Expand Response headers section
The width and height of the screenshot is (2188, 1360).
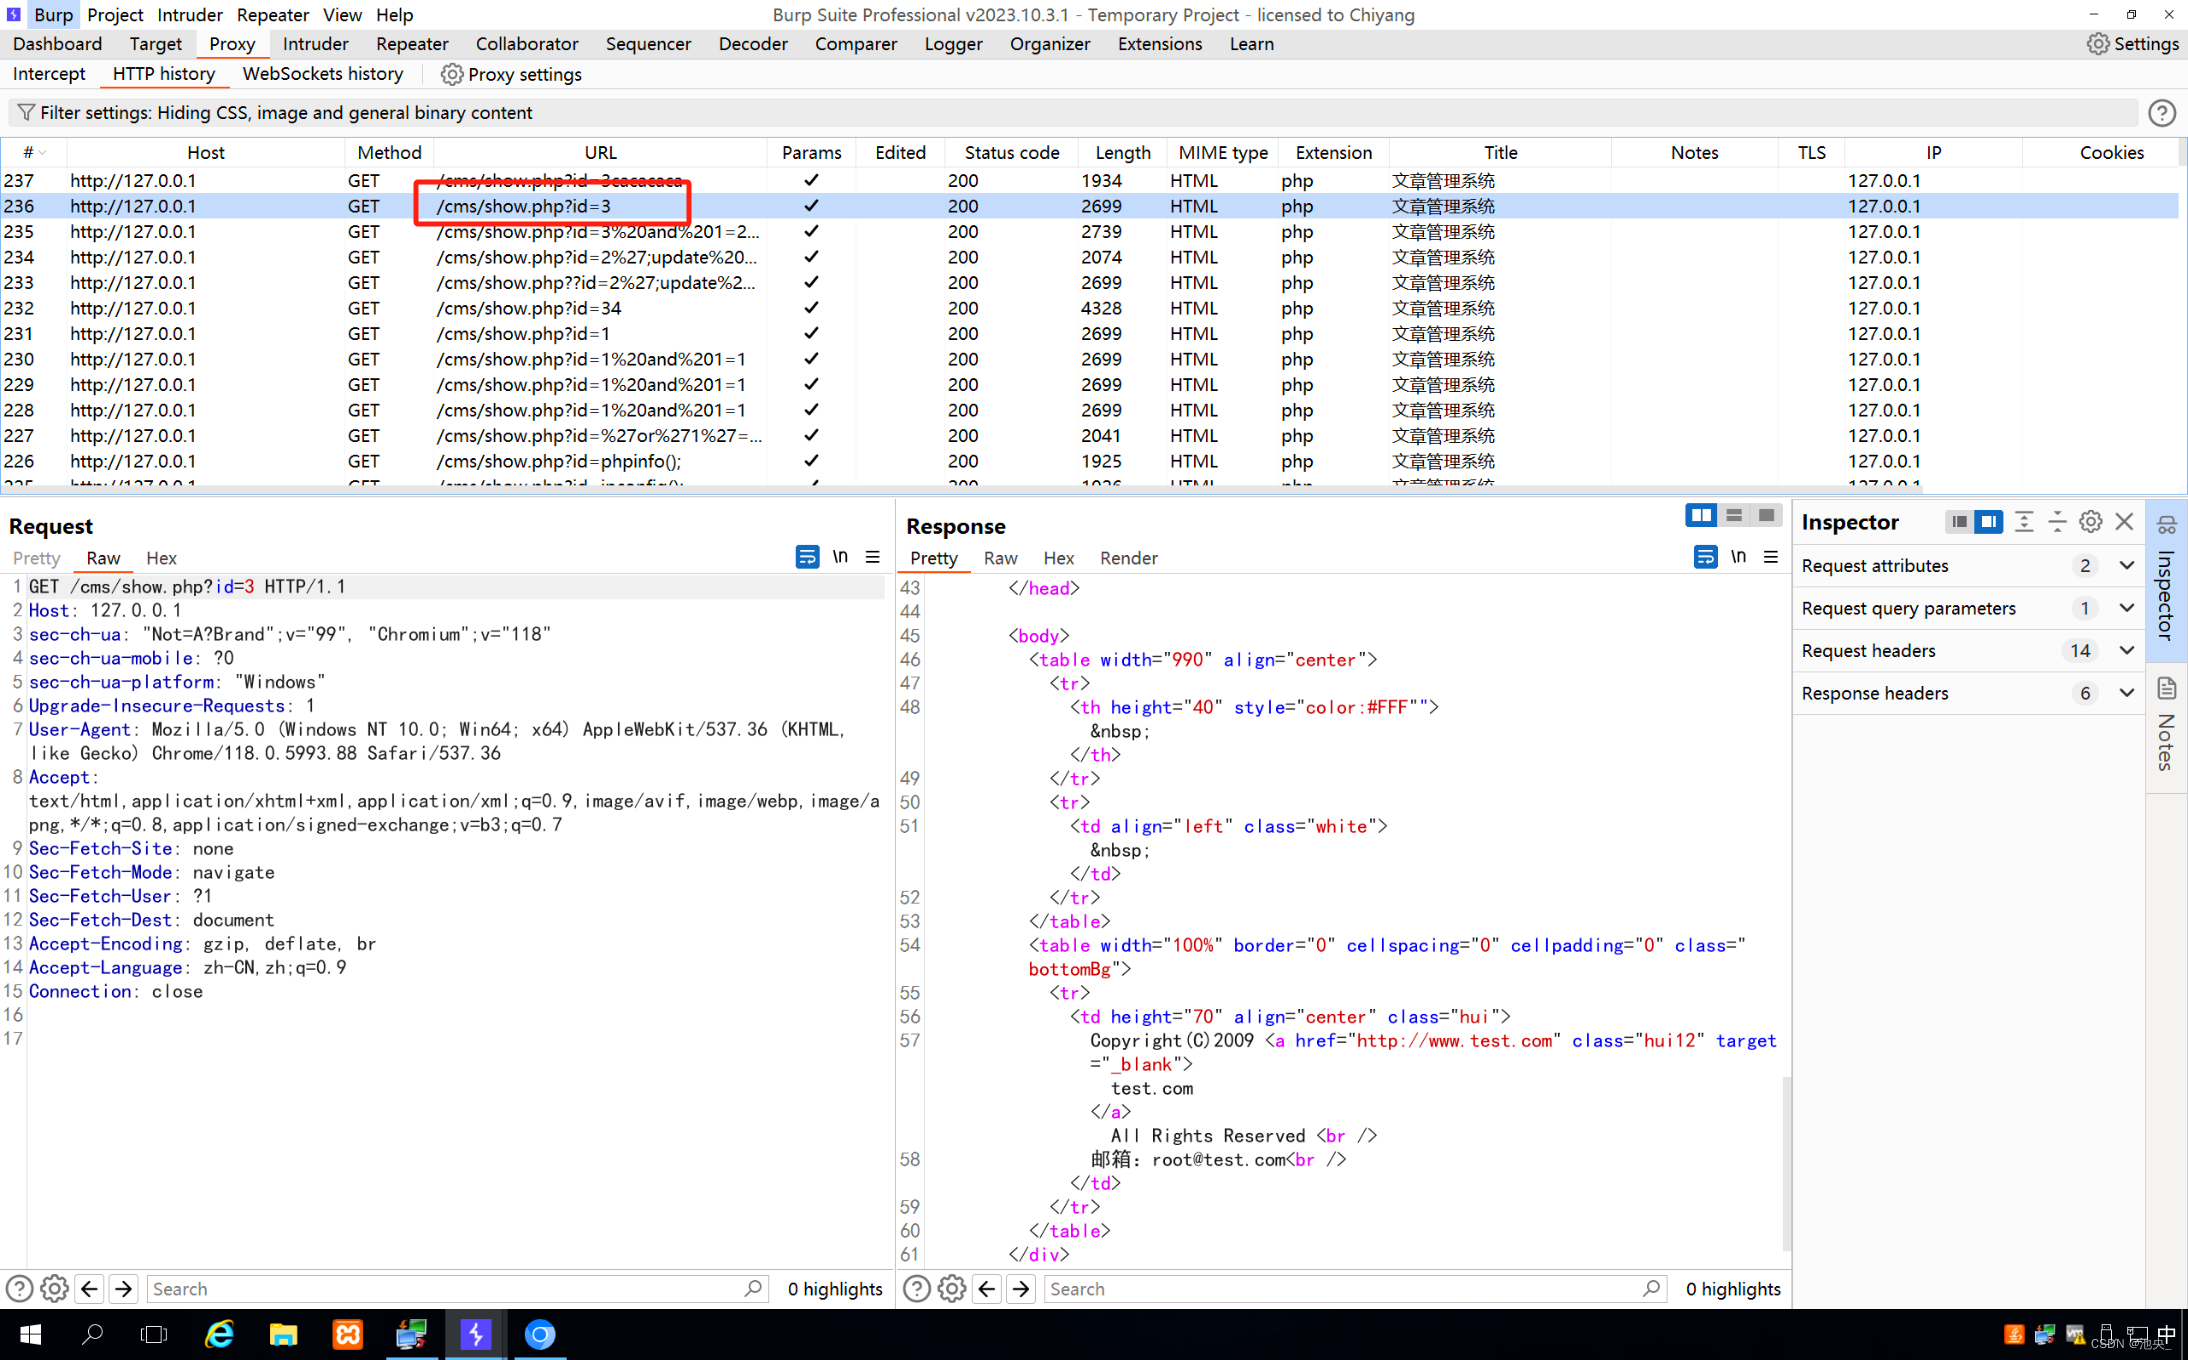pyautogui.click(x=2126, y=693)
